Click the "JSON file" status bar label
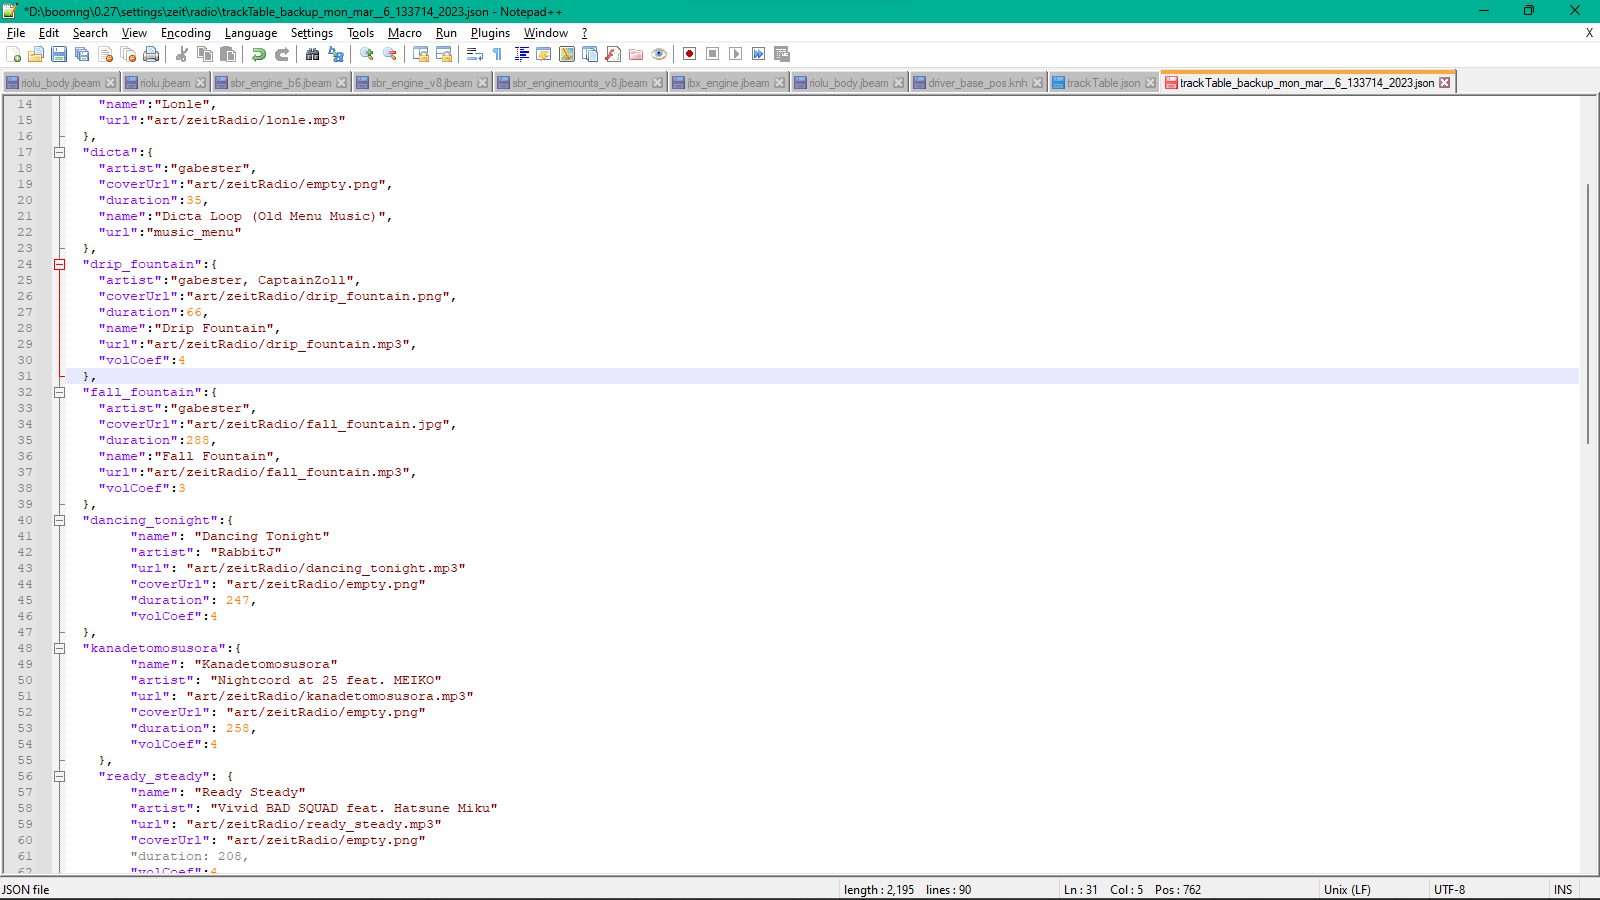Screen dimensions: 1600x900 pyautogui.click(x=26, y=890)
